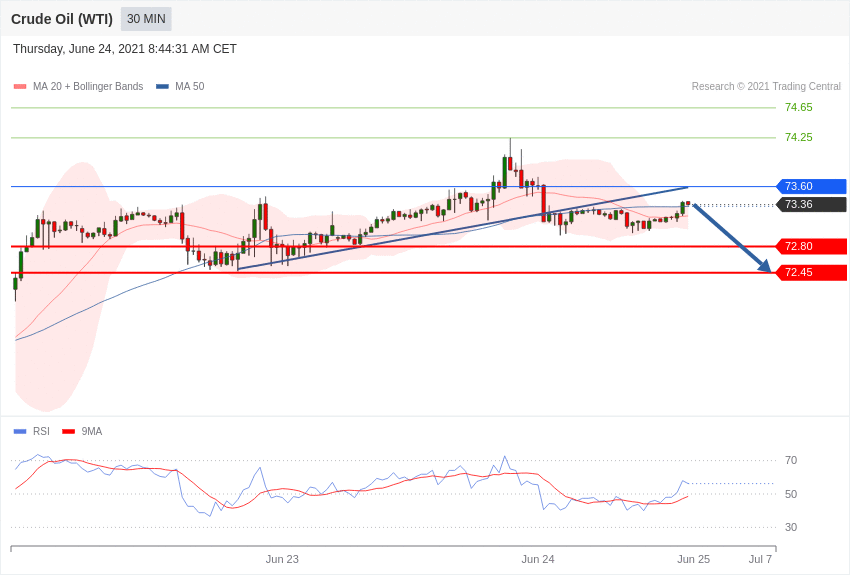
Task: Click the MA 50 legend label
Action: click(190, 86)
